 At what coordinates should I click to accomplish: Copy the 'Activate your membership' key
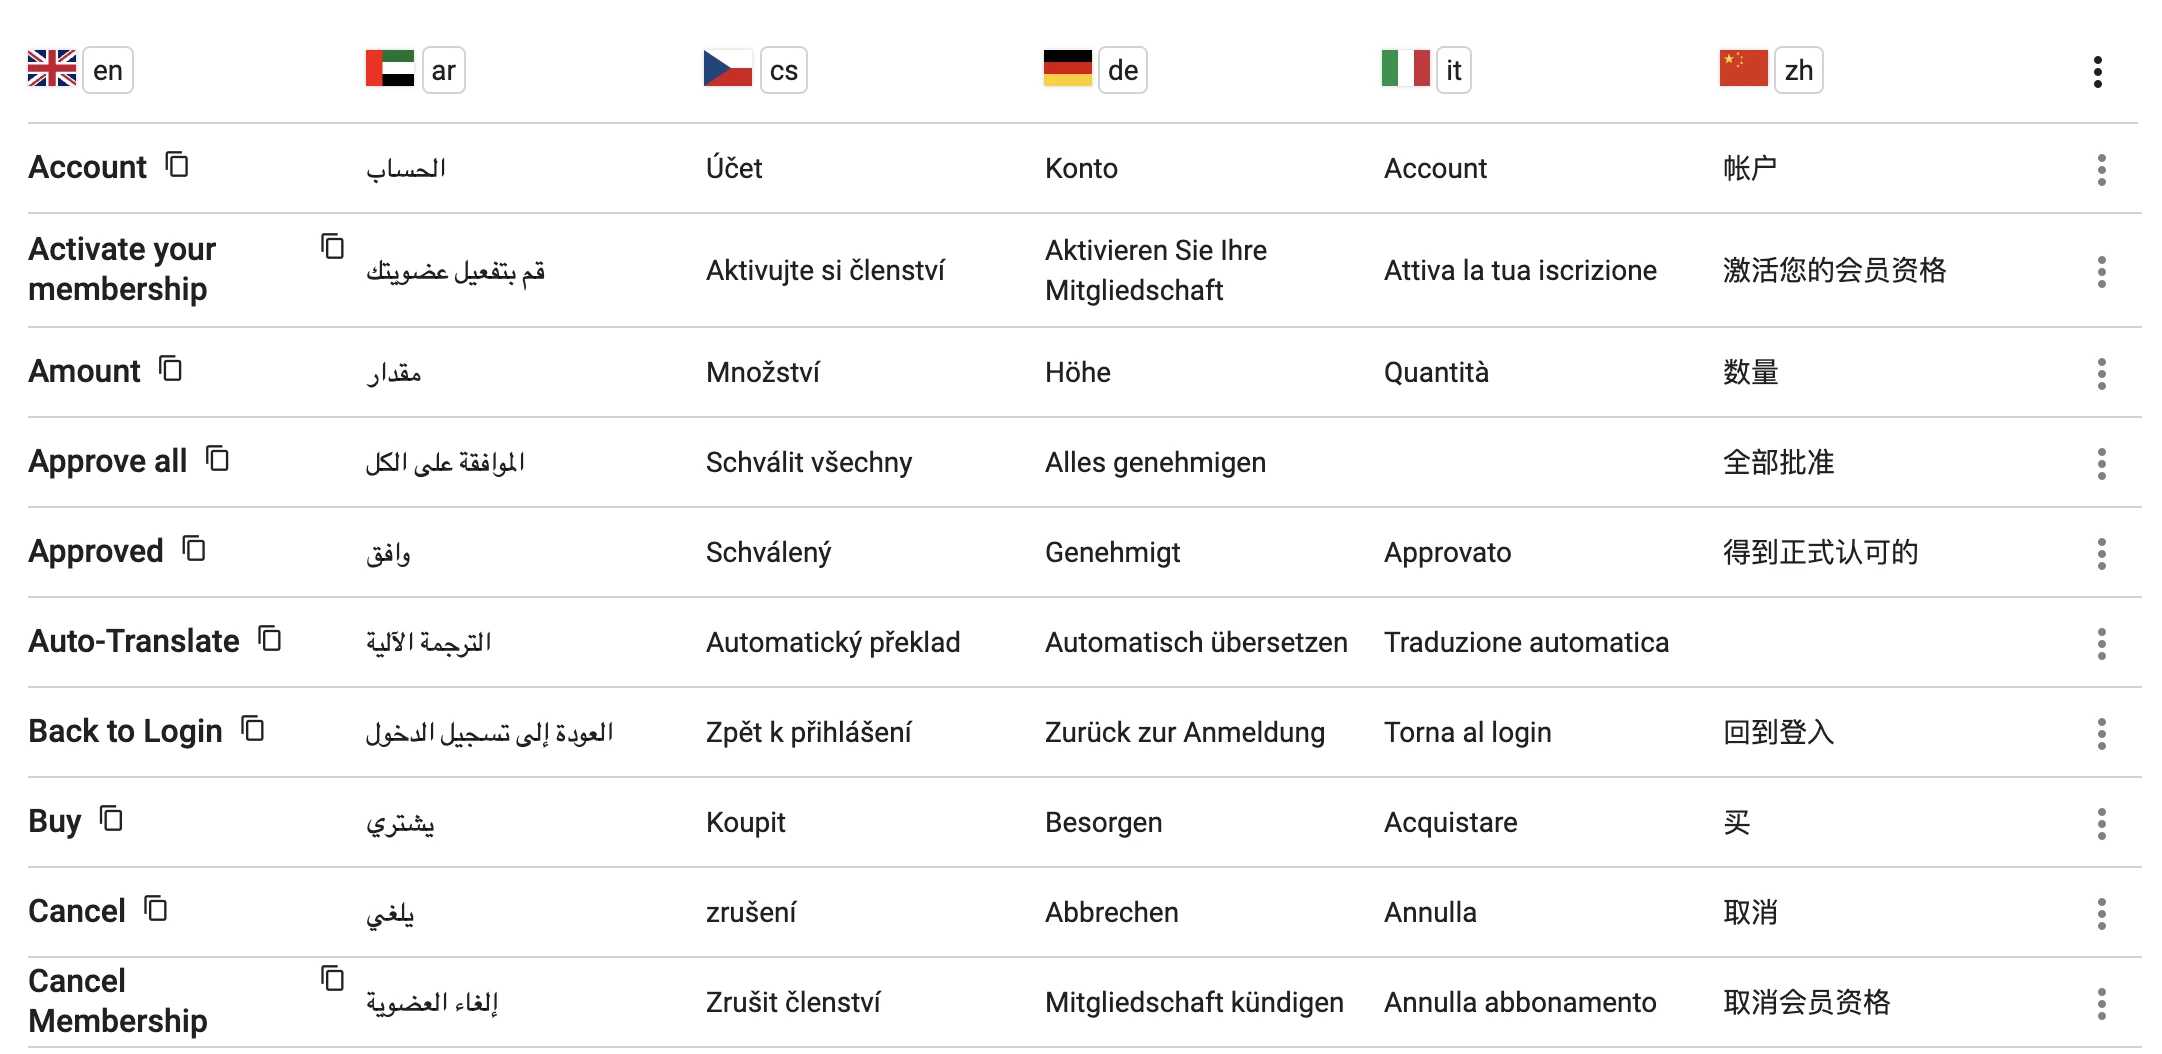point(332,246)
